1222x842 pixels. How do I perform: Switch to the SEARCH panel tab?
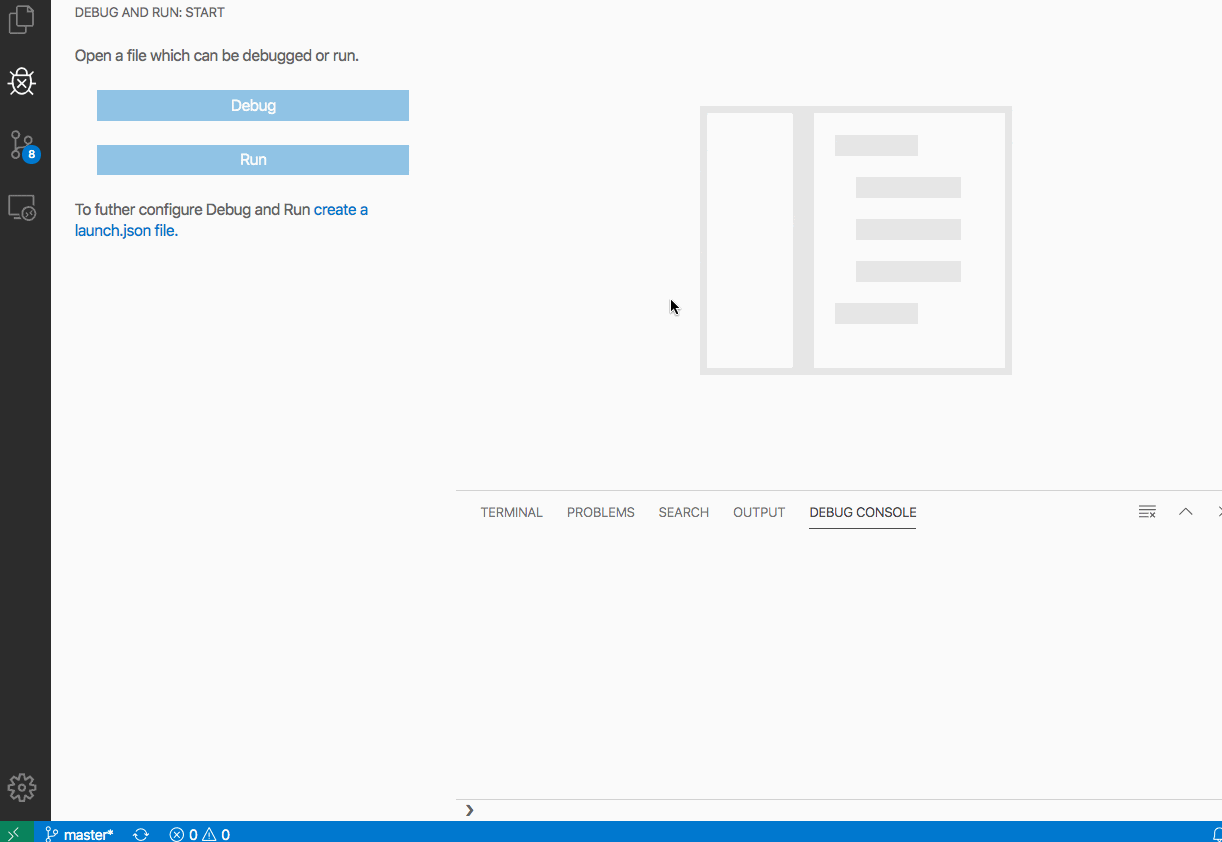coord(683,512)
